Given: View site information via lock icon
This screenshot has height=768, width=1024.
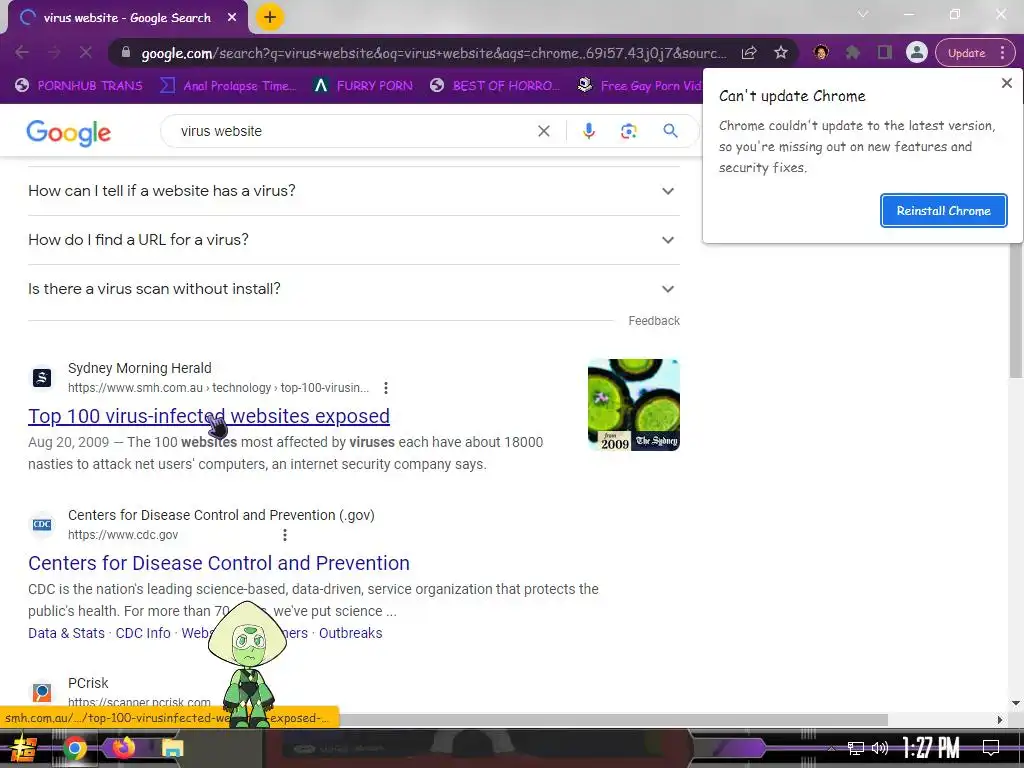Looking at the screenshot, I should pos(126,52).
